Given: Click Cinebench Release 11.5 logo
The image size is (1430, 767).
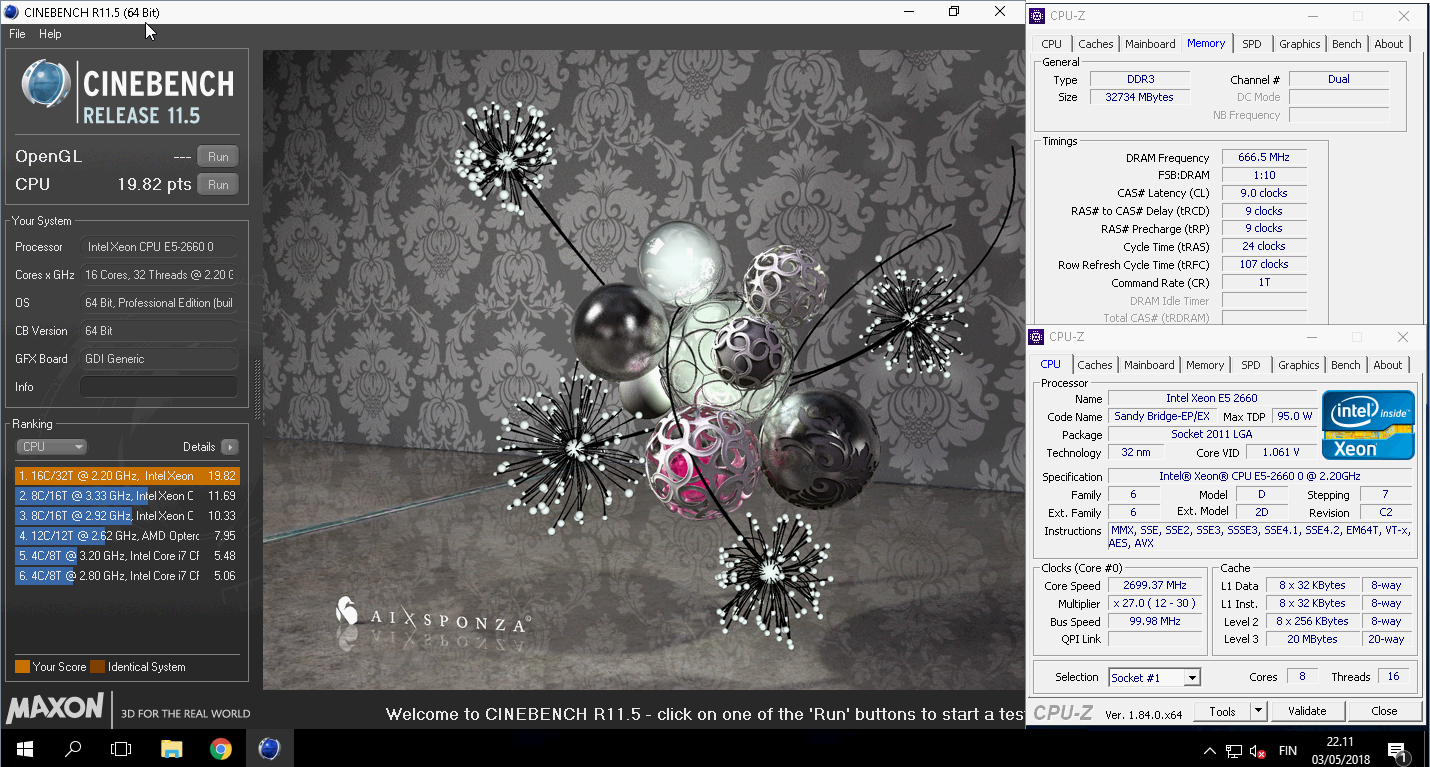Looking at the screenshot, I should pyautogui.click(x=128, y=92).
